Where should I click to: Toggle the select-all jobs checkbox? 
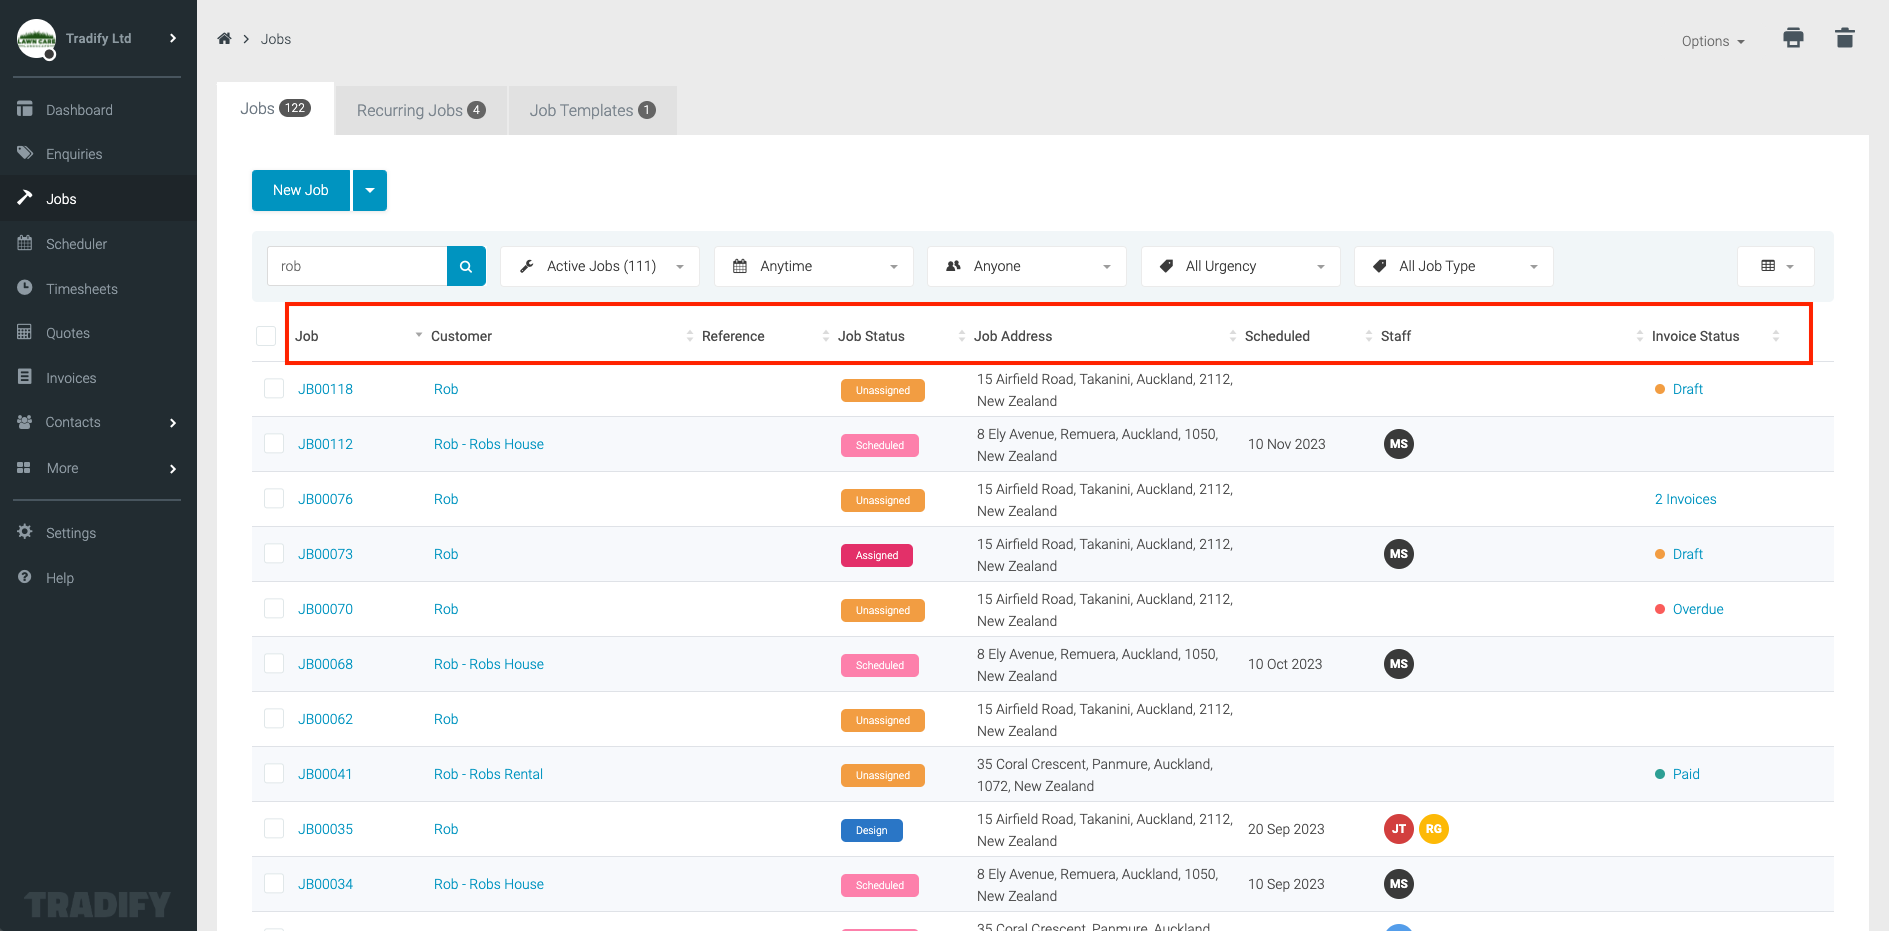(266, 336)
